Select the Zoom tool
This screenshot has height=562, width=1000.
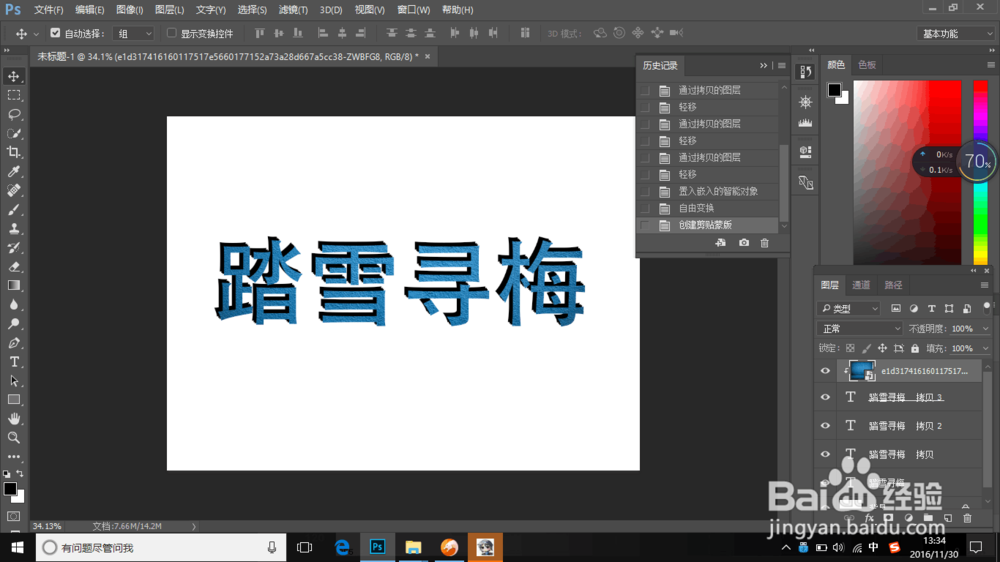pyautogui.click(x=13, y=438)
